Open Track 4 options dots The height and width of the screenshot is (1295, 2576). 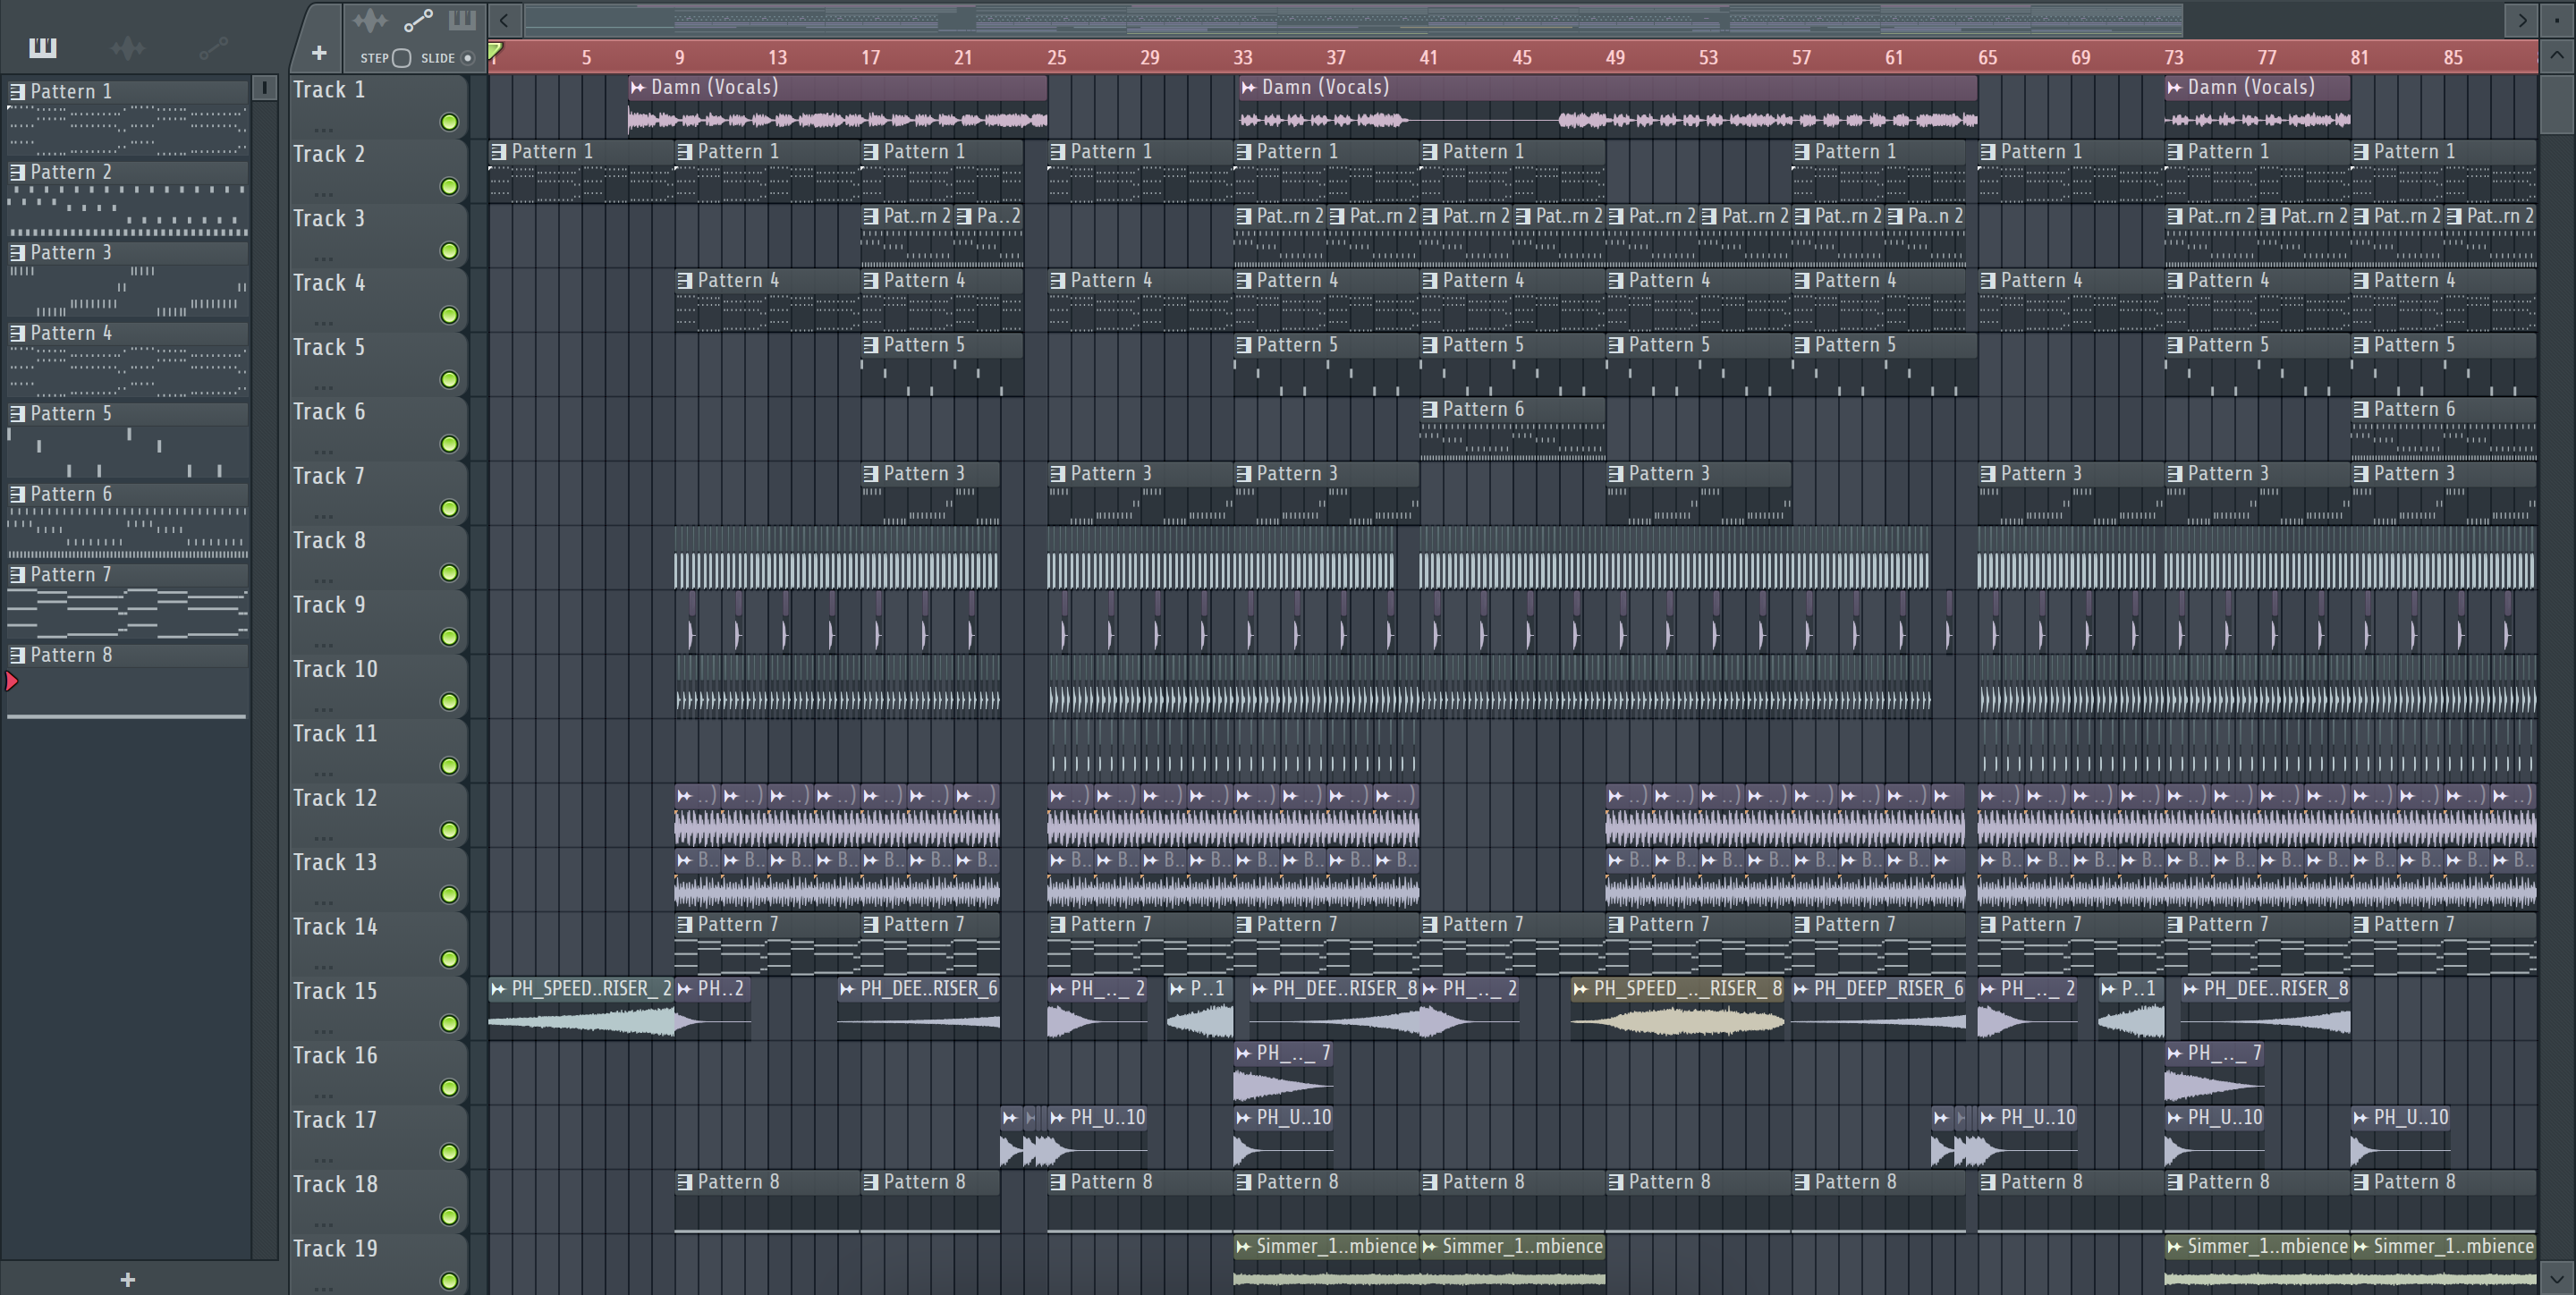(322, 323)
